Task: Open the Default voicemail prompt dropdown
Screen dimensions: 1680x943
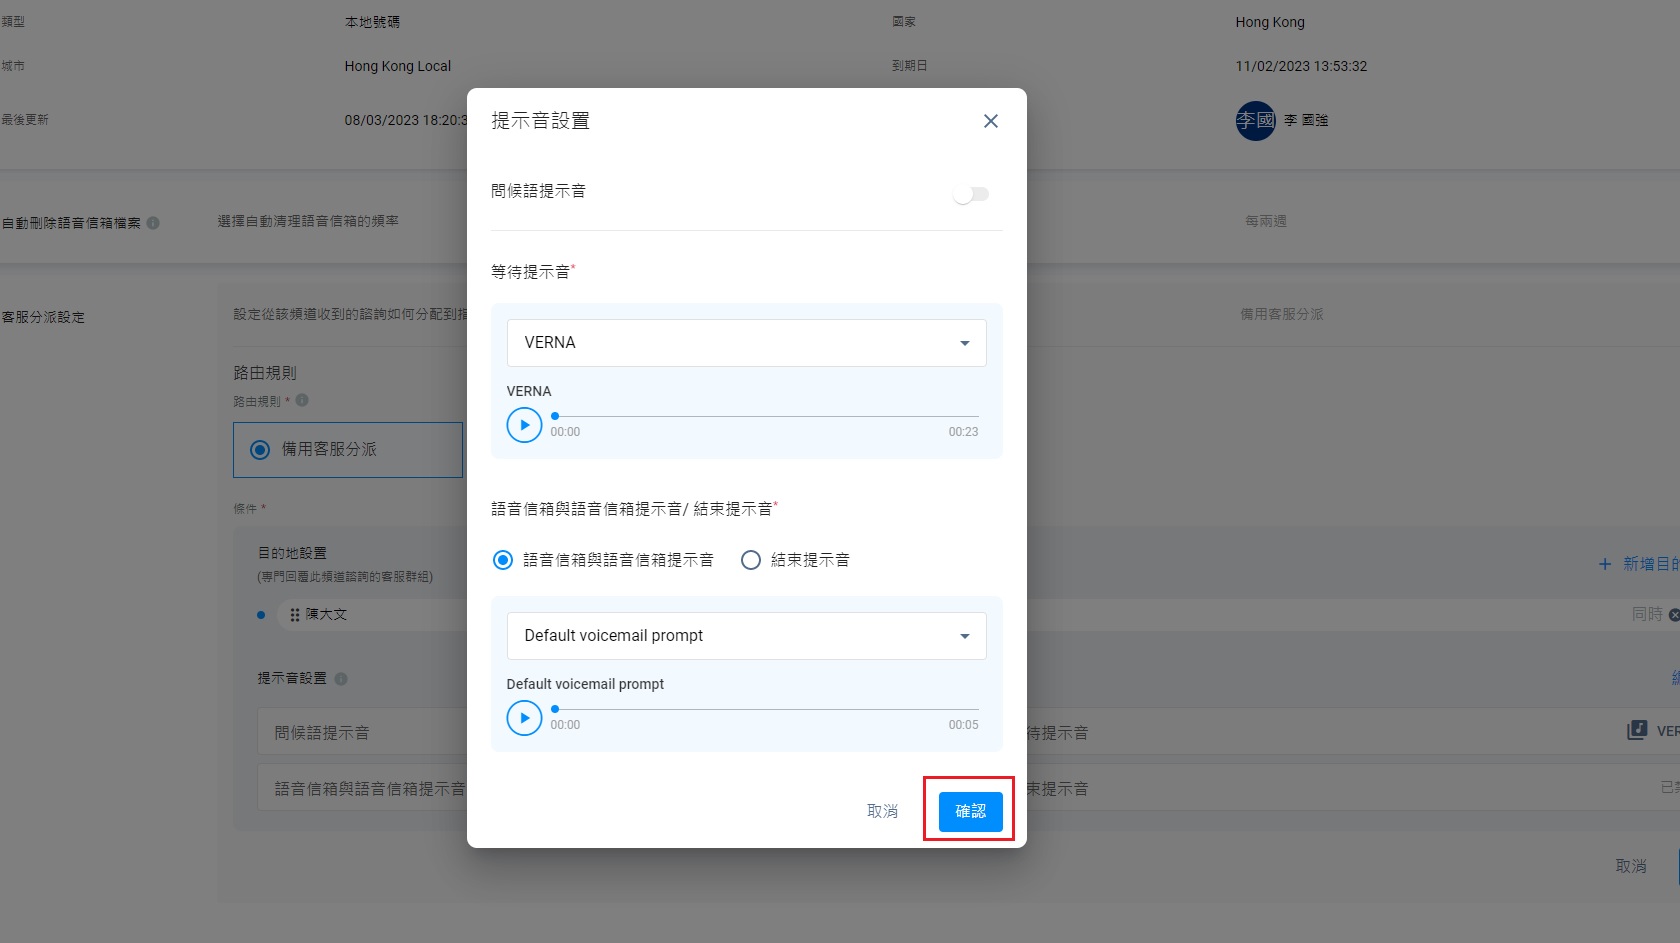Action: coord(746,636)
